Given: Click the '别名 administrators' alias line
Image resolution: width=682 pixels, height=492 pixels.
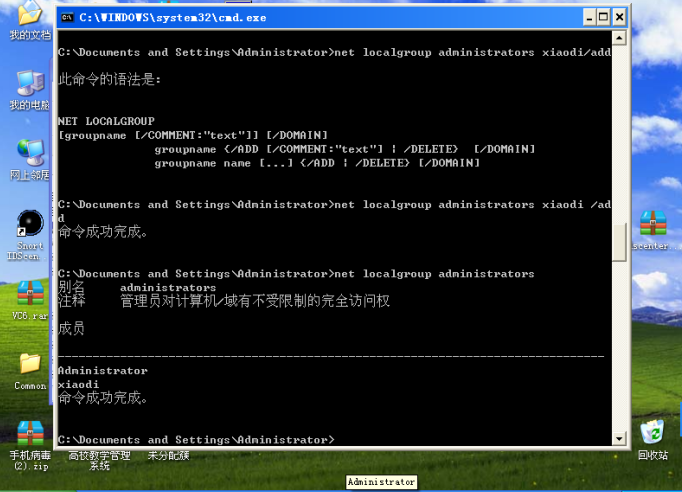Looking at the screenshot, I should (137, 287).
